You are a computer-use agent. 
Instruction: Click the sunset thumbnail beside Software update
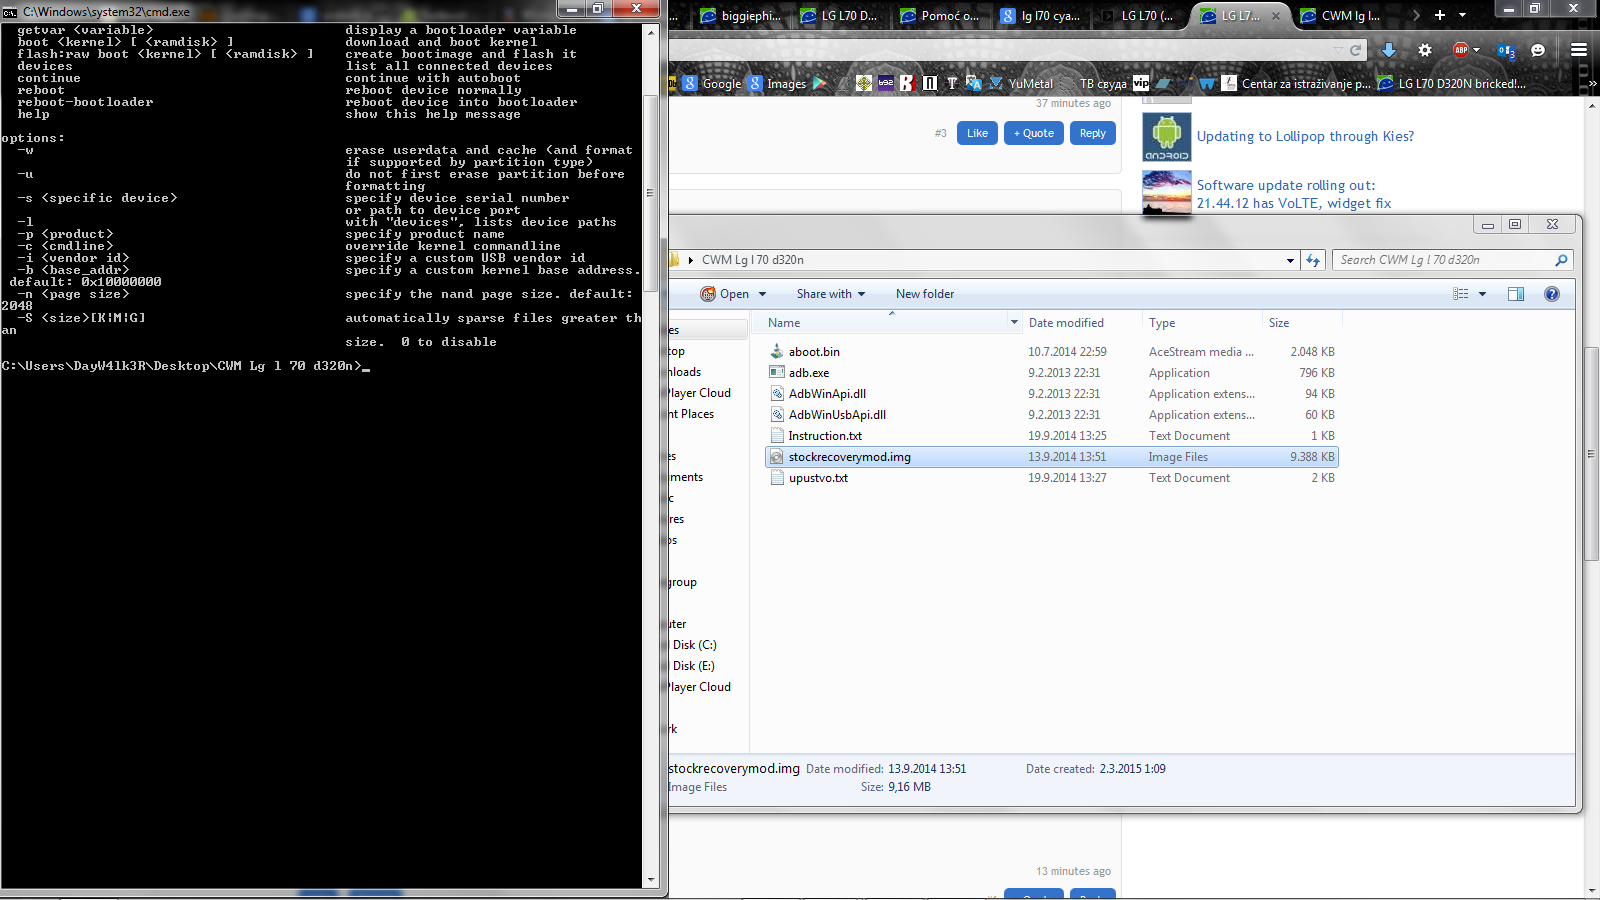click(1167, 192)
